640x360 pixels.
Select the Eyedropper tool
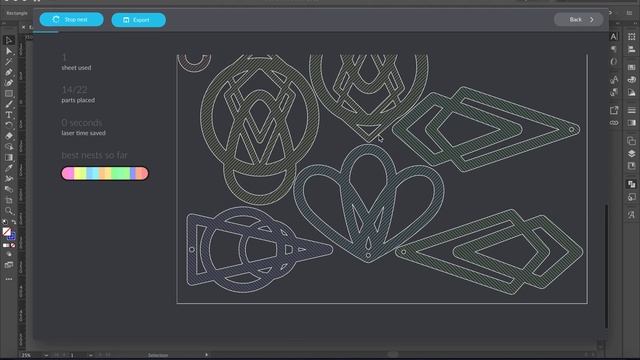click(9, 168)
